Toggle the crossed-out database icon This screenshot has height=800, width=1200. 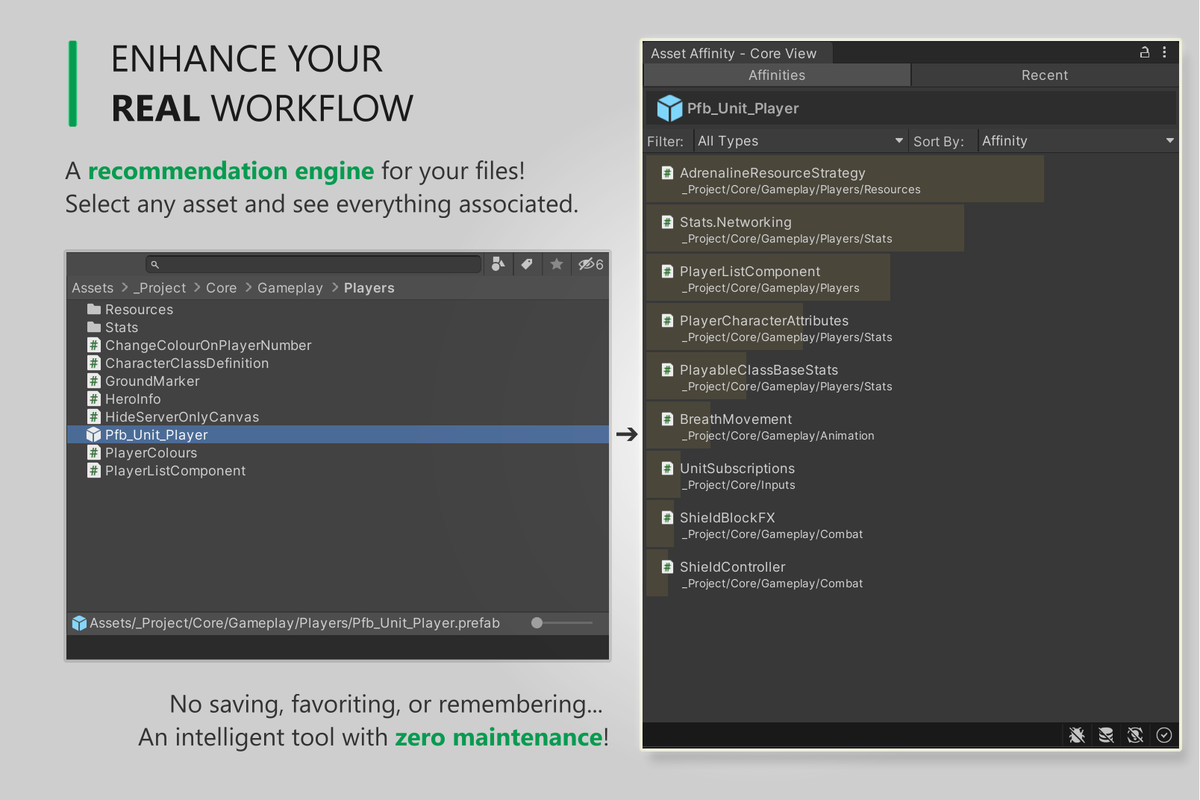1106,735
